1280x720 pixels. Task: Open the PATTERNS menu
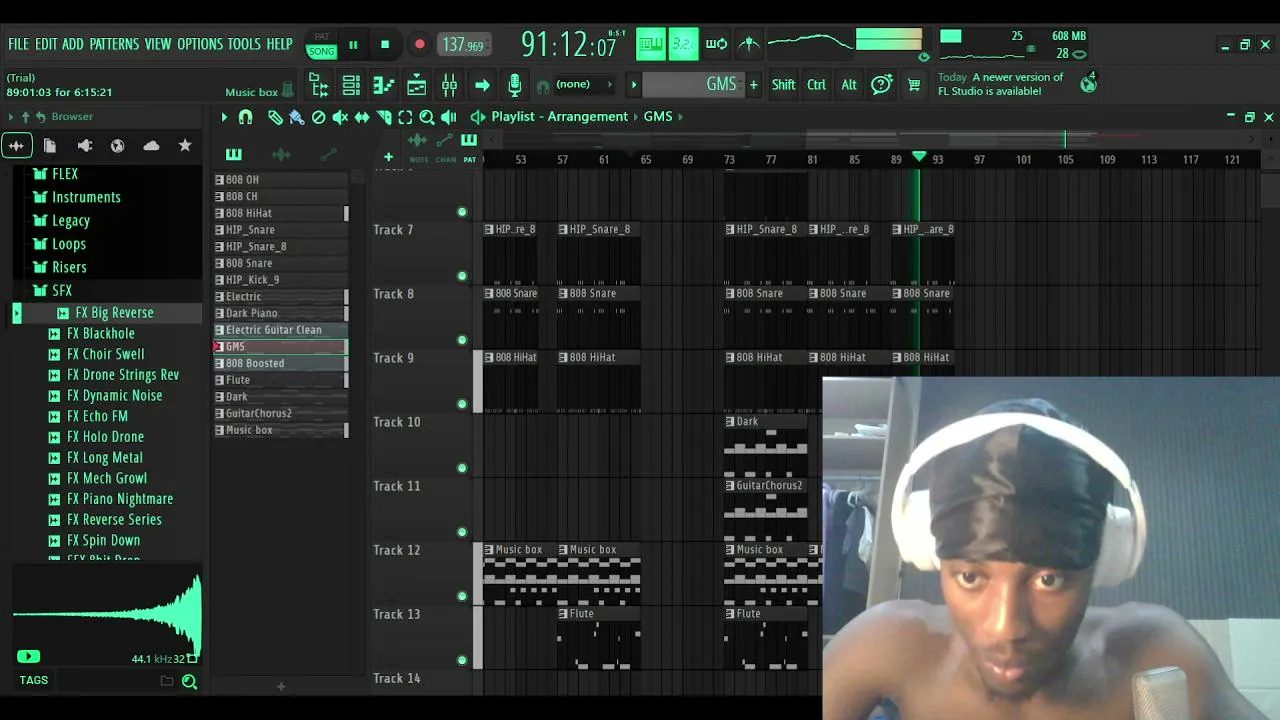[x=114, y=44]
